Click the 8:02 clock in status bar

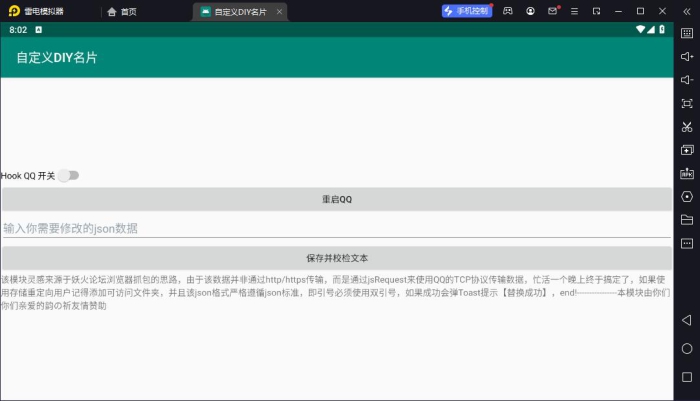pos(18,30)
